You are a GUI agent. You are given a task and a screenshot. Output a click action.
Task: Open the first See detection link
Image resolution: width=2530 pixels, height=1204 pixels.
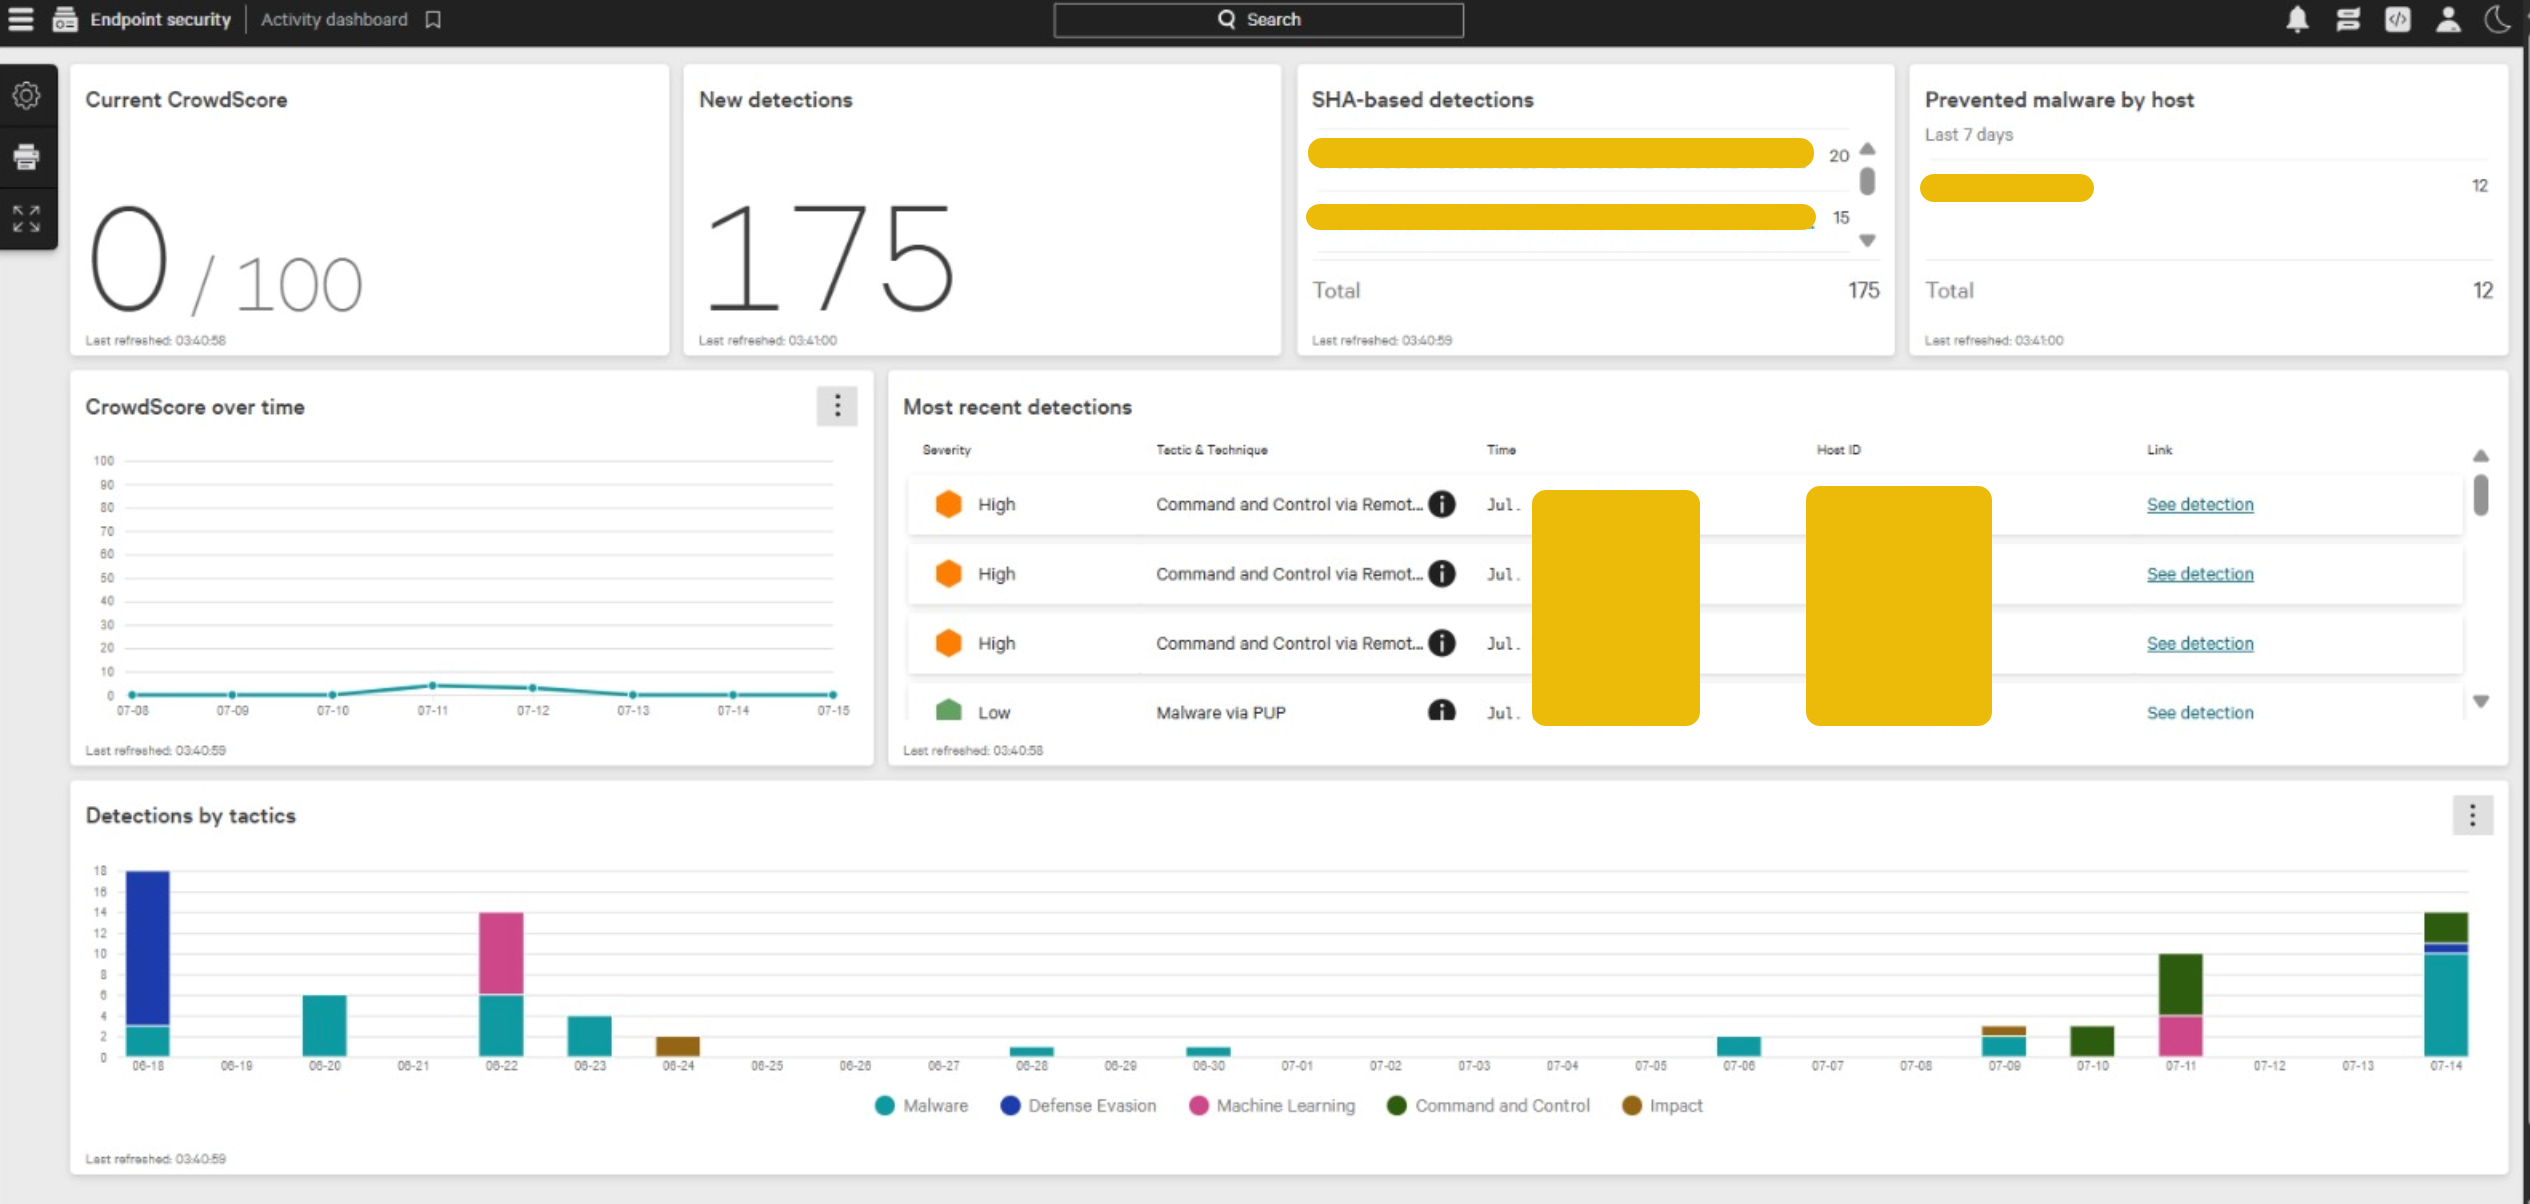2199,504
